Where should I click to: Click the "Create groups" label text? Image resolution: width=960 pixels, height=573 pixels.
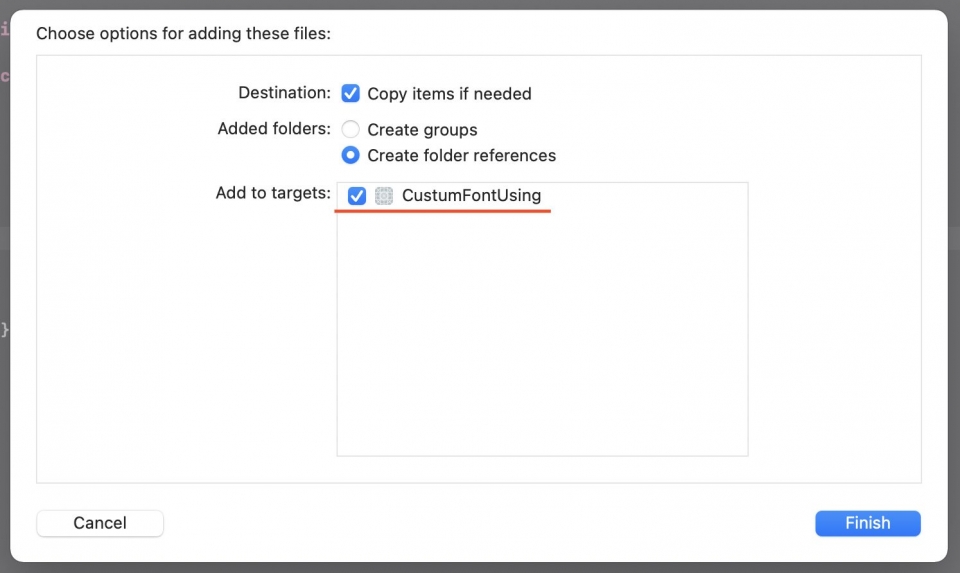click(422, 130)
